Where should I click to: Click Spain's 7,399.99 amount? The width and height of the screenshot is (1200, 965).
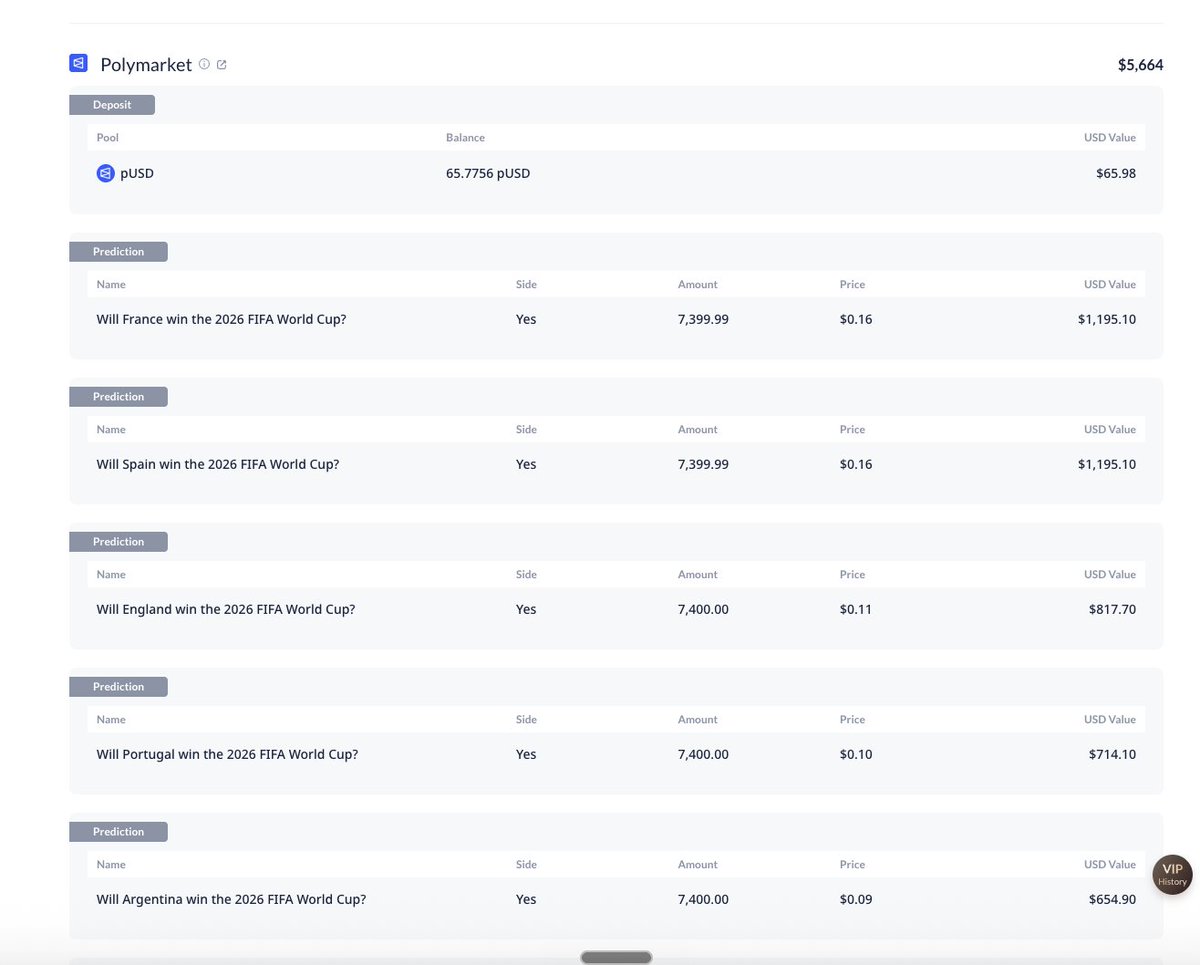(703, 464)
